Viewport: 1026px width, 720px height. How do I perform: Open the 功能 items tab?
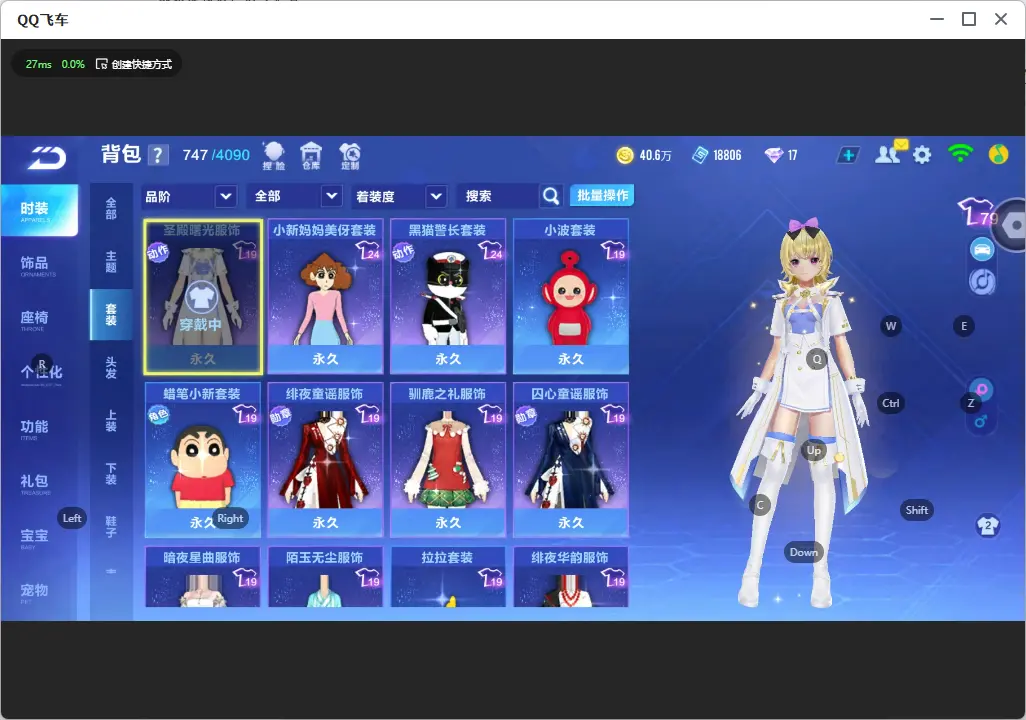pyautogui.click(x=39, y=428)
